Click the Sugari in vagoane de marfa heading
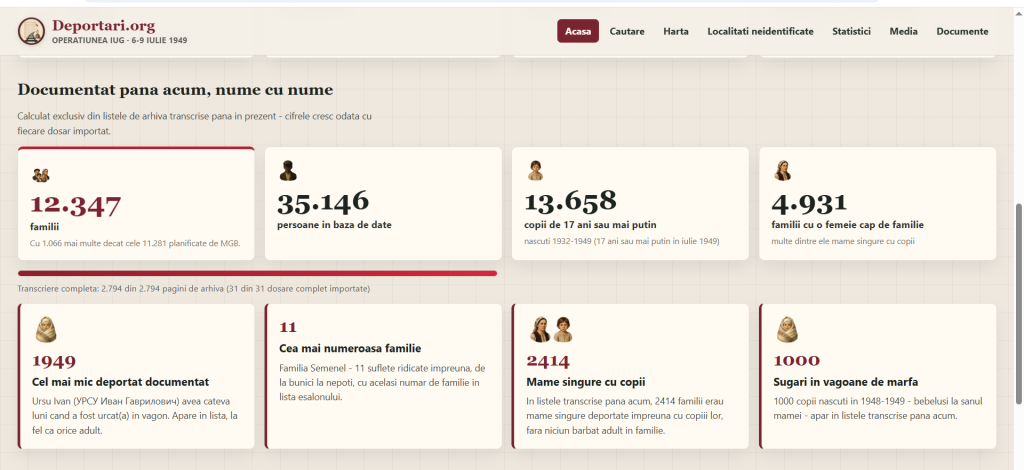Screen dimensions: 1024x470 pos(846,382)
